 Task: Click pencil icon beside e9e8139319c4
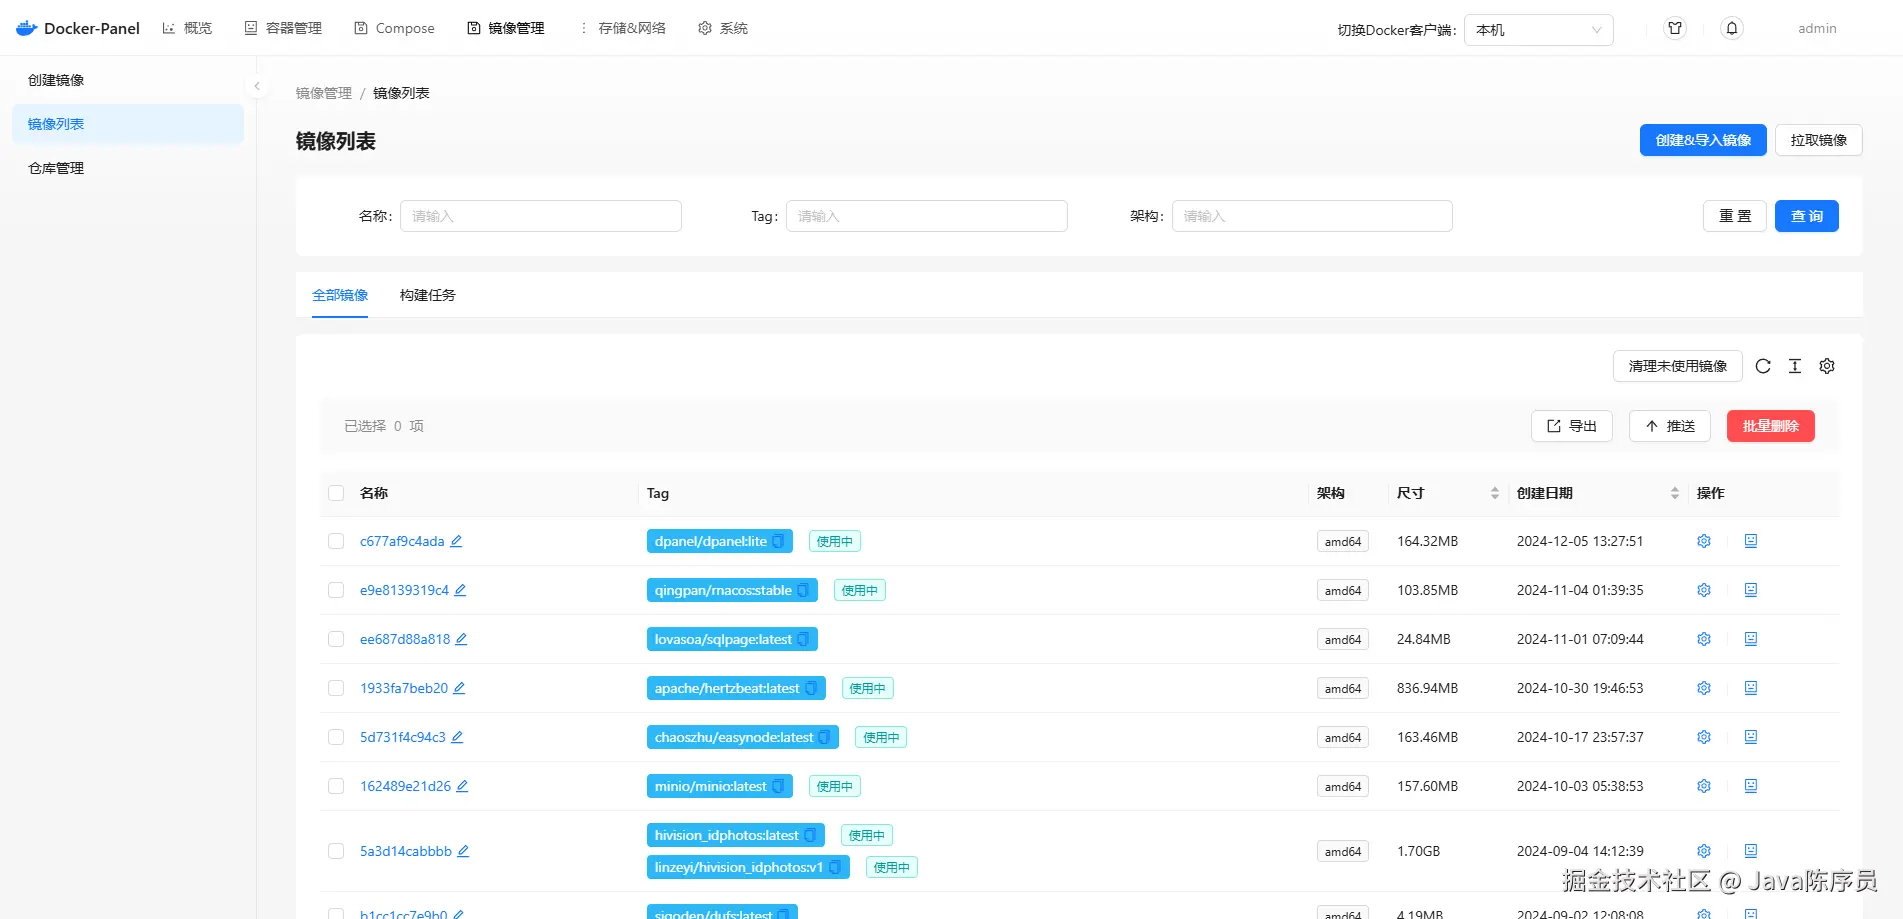click(460, 590)
